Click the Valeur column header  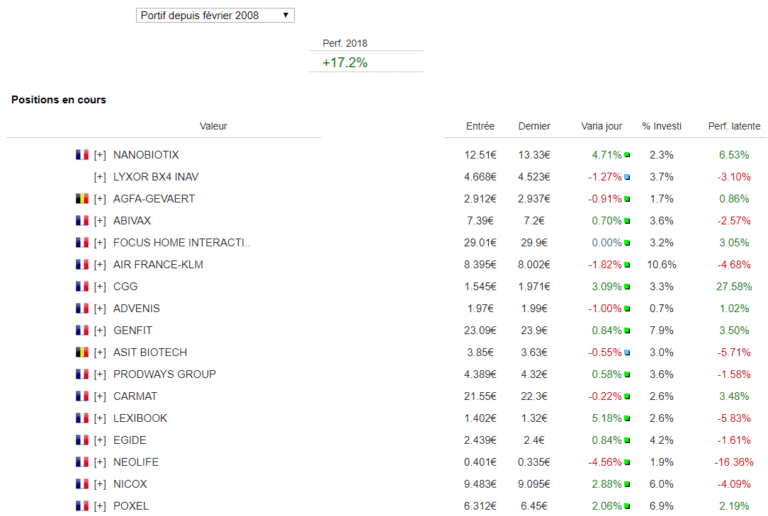(213, 126)
